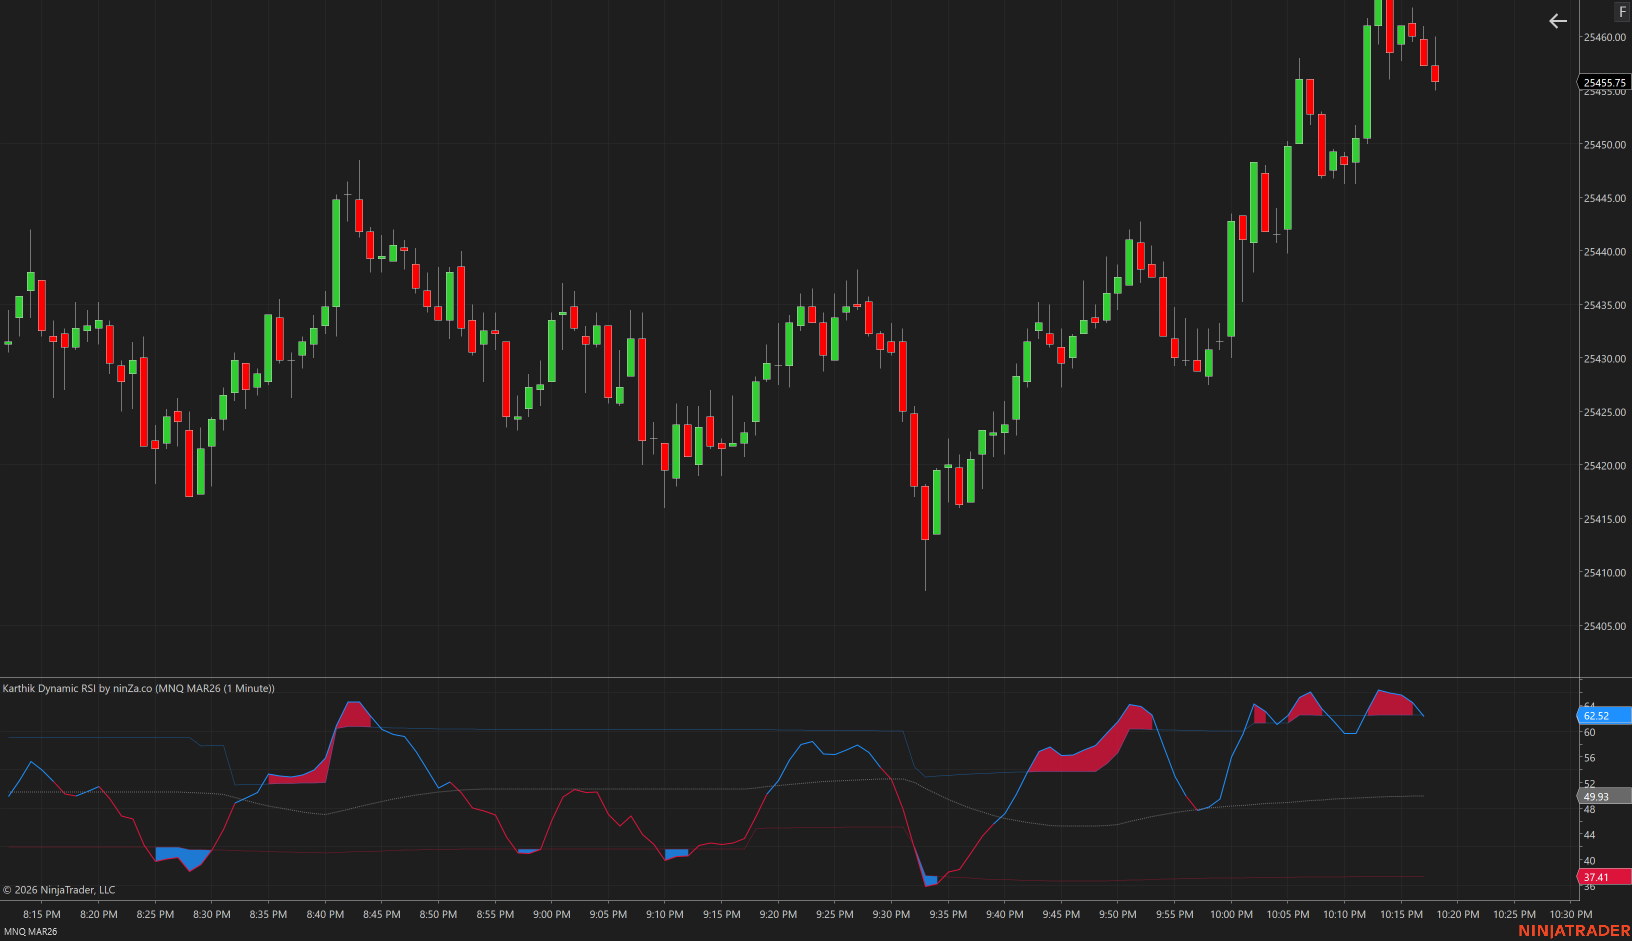1632x941 pixels.
Task: Click the Karthik Dynamic RSI indicator label
Action: pyautogui.click(x=138, y=688)
